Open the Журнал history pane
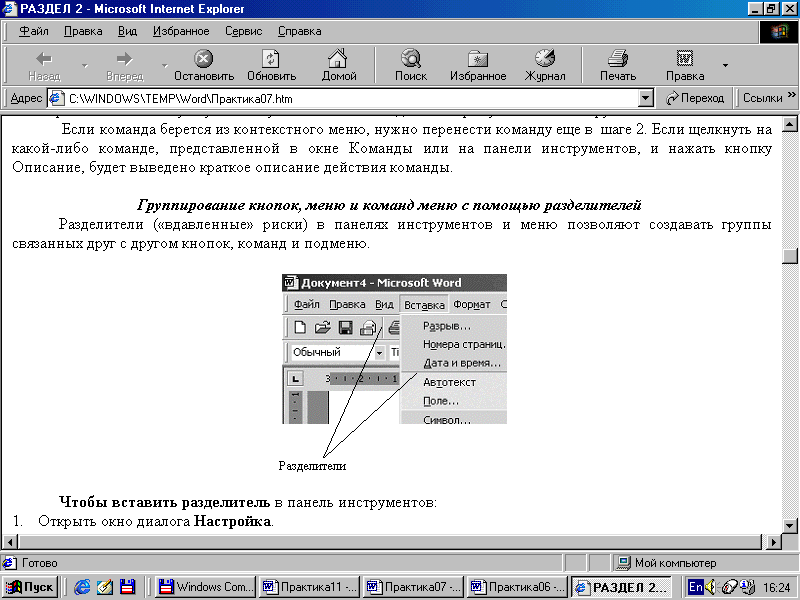This screenshot has height=600, width=800. coord(545,65)
